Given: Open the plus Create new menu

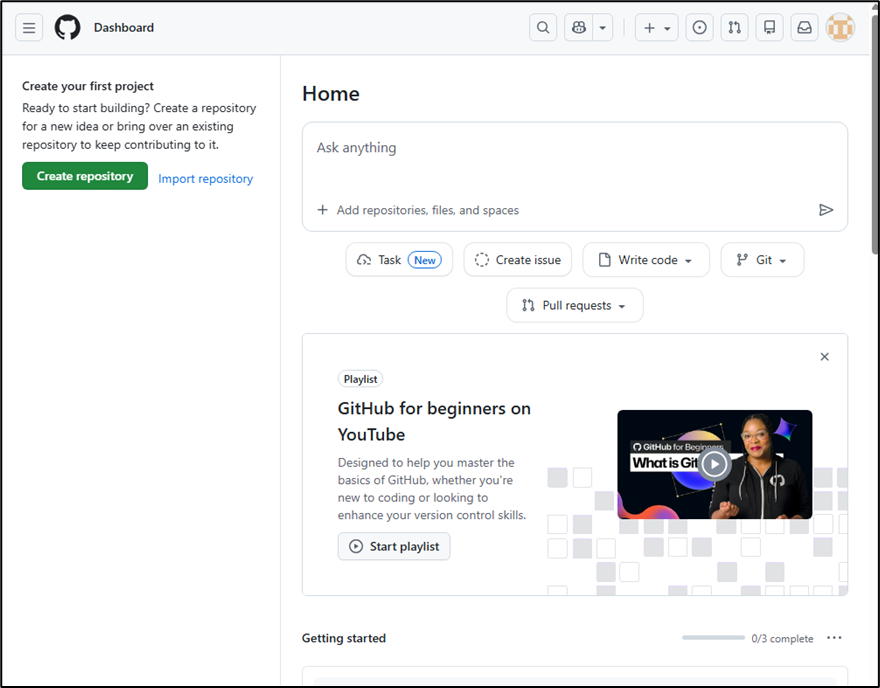Looking at the screenshot, I should [657, 27].
